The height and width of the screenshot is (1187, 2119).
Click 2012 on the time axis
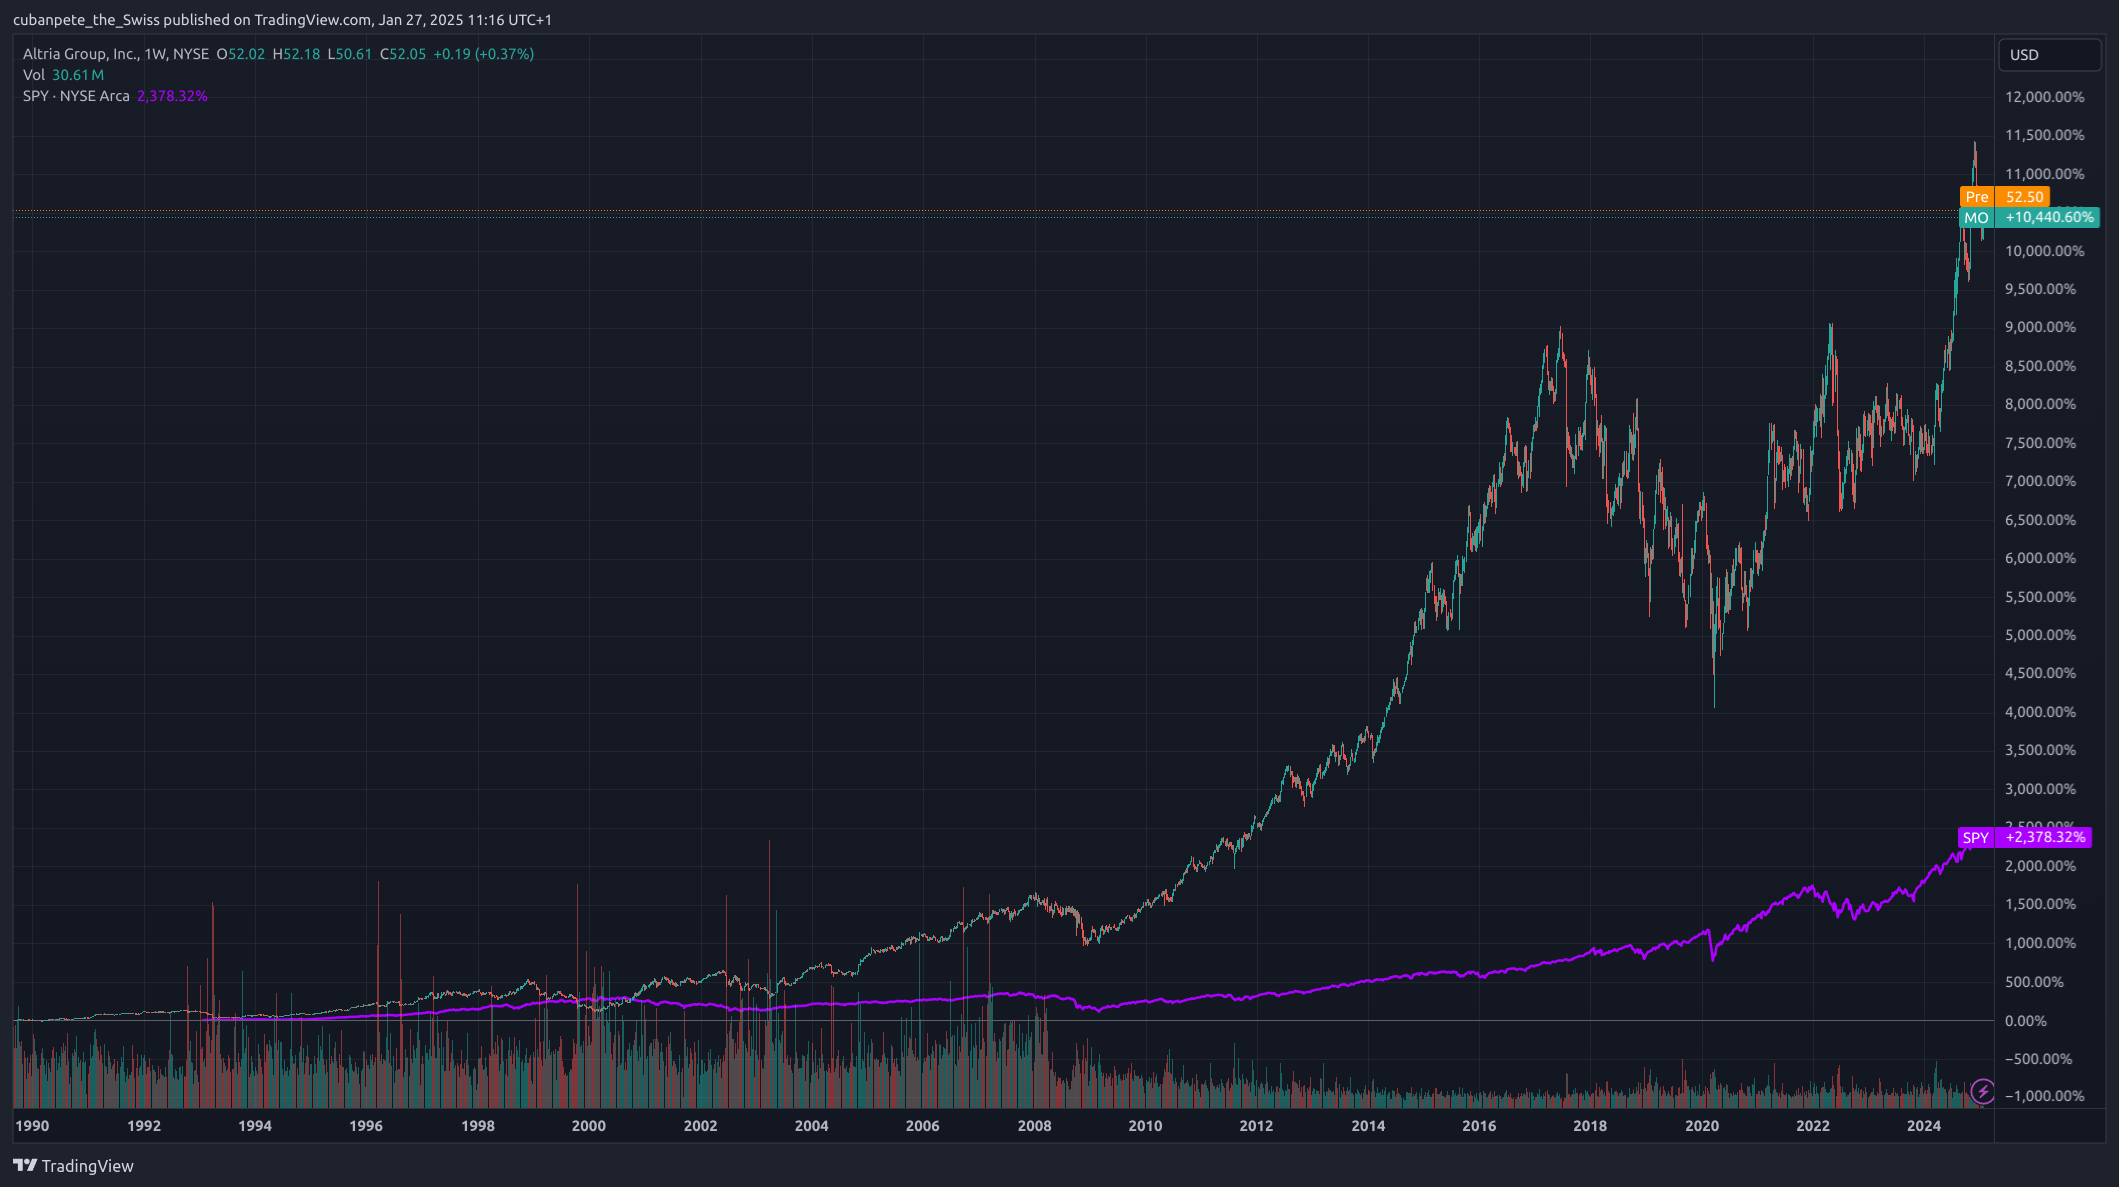tap(1257, 1126)
